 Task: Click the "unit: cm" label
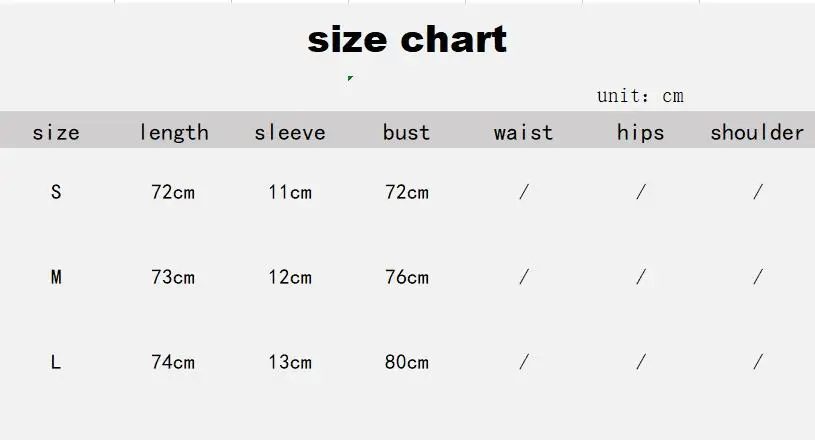640,96
